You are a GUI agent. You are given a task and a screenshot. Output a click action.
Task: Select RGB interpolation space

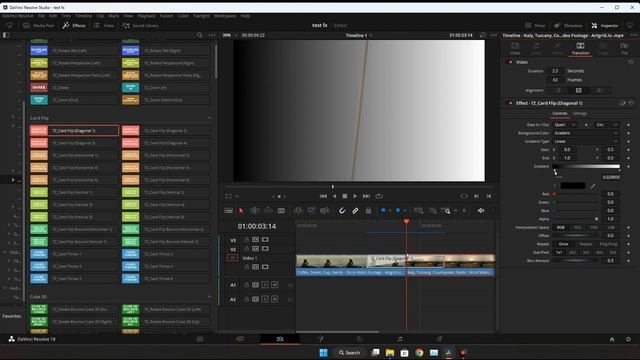pos(560,227)
